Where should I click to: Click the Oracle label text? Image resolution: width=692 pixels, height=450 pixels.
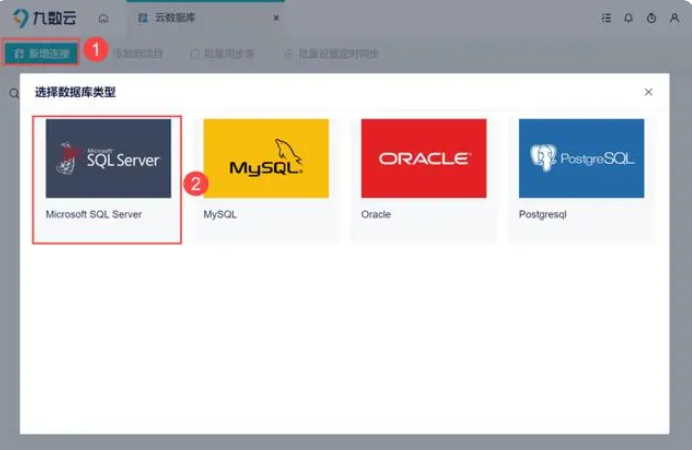point(376,214)
